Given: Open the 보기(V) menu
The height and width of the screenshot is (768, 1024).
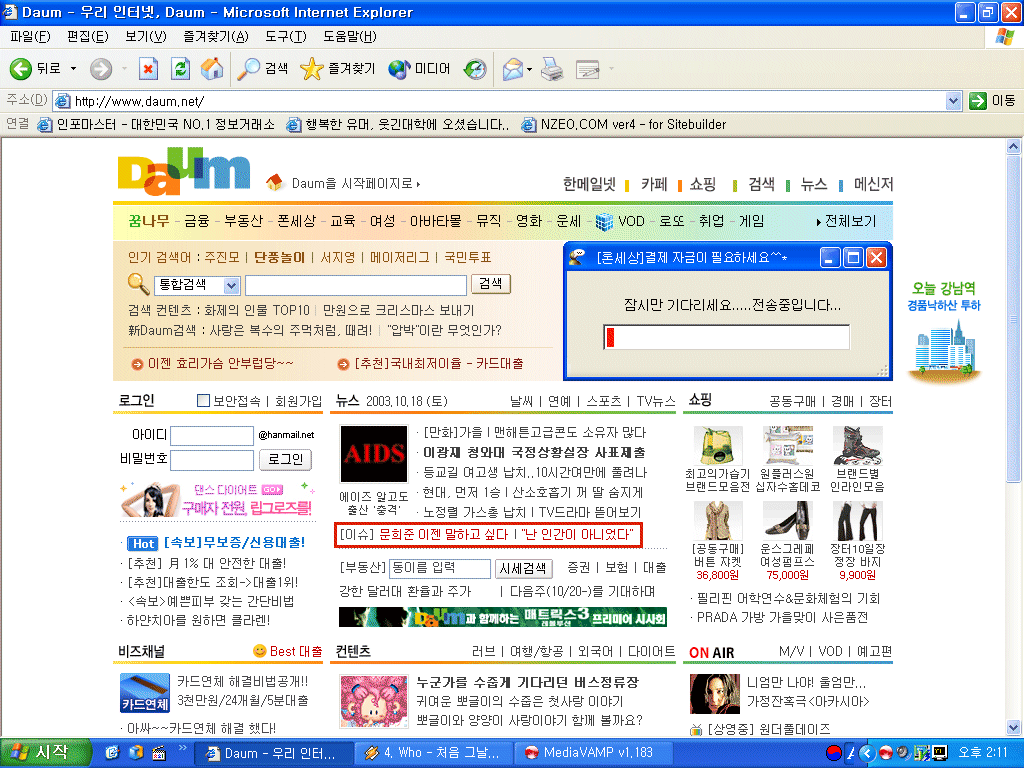Looking at the screenshot, I should 146,37.
